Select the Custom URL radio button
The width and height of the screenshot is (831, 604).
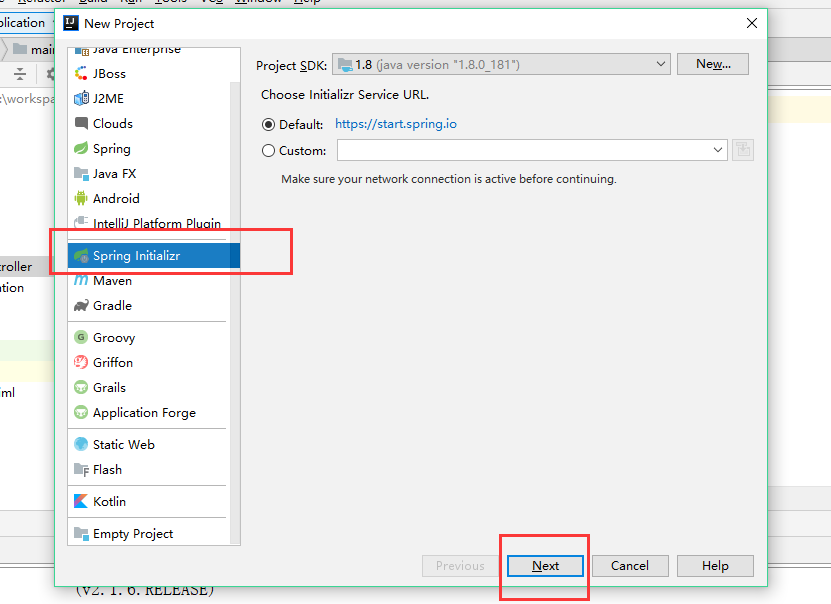(268, 151)
